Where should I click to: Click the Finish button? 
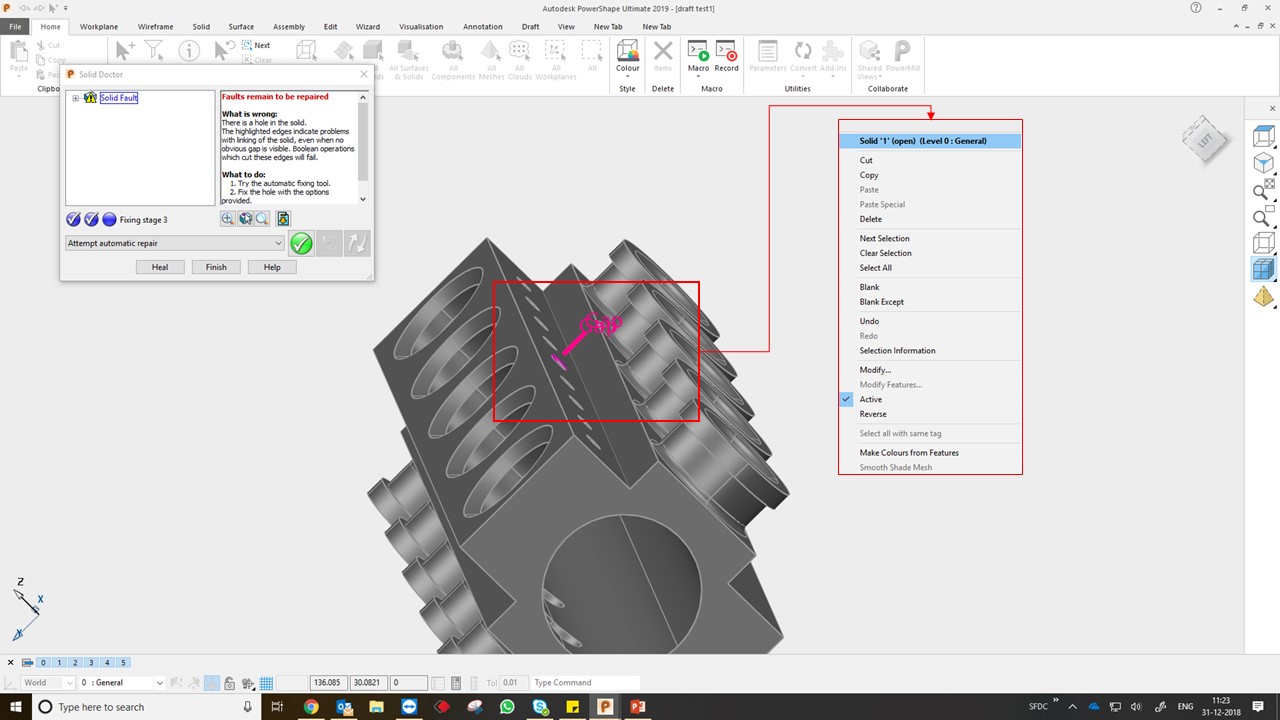point(216,267)
